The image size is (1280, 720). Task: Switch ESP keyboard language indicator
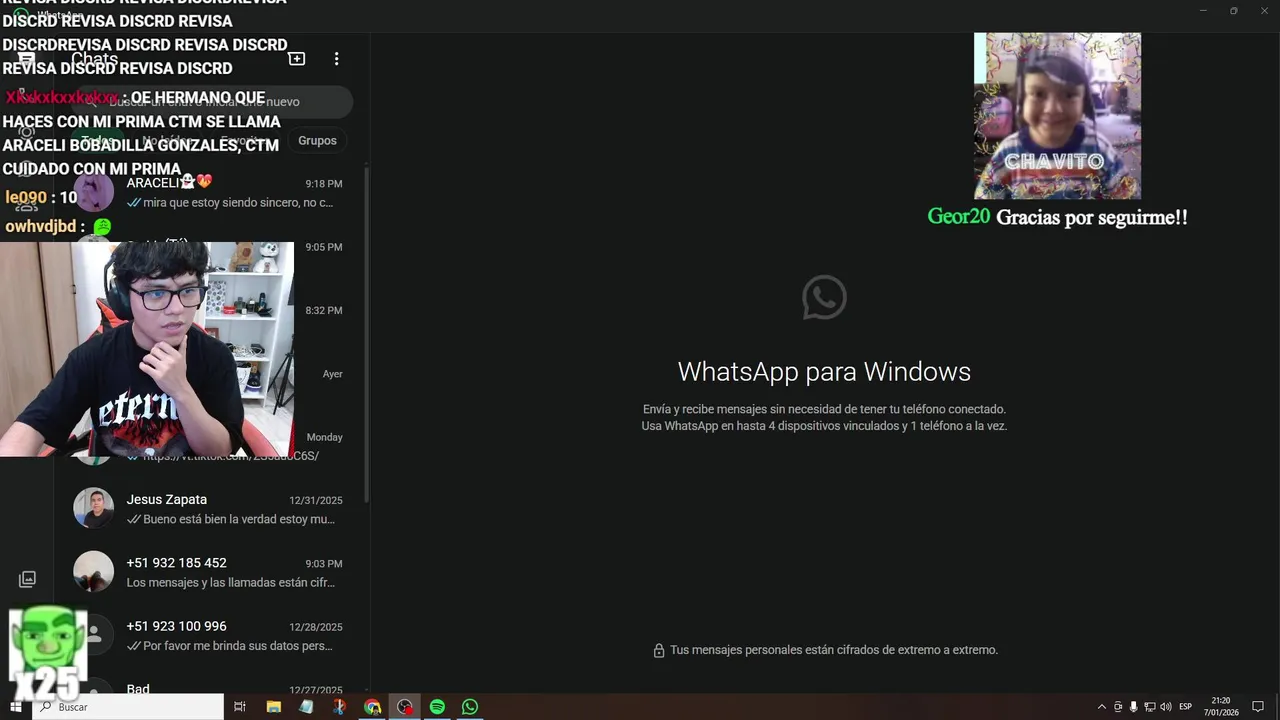(1186, 707)
